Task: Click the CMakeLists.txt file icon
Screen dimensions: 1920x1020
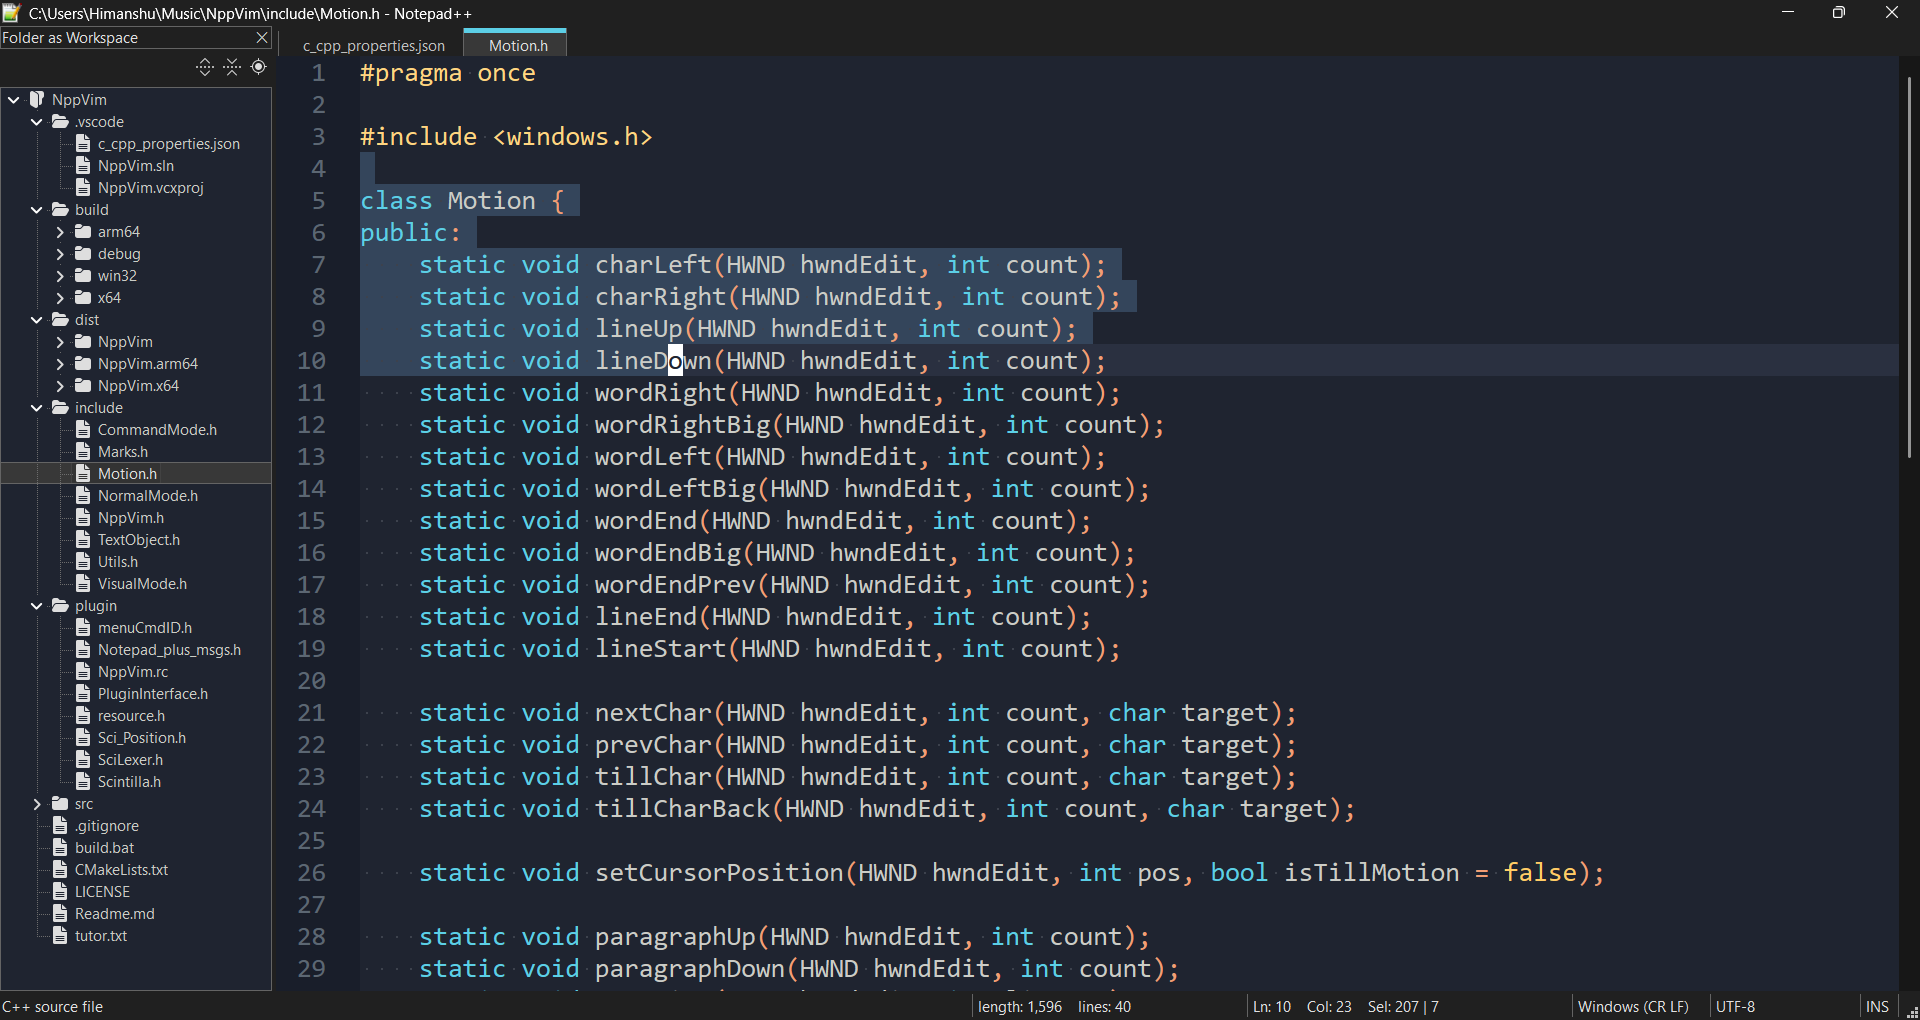Action: pos(60,870)
